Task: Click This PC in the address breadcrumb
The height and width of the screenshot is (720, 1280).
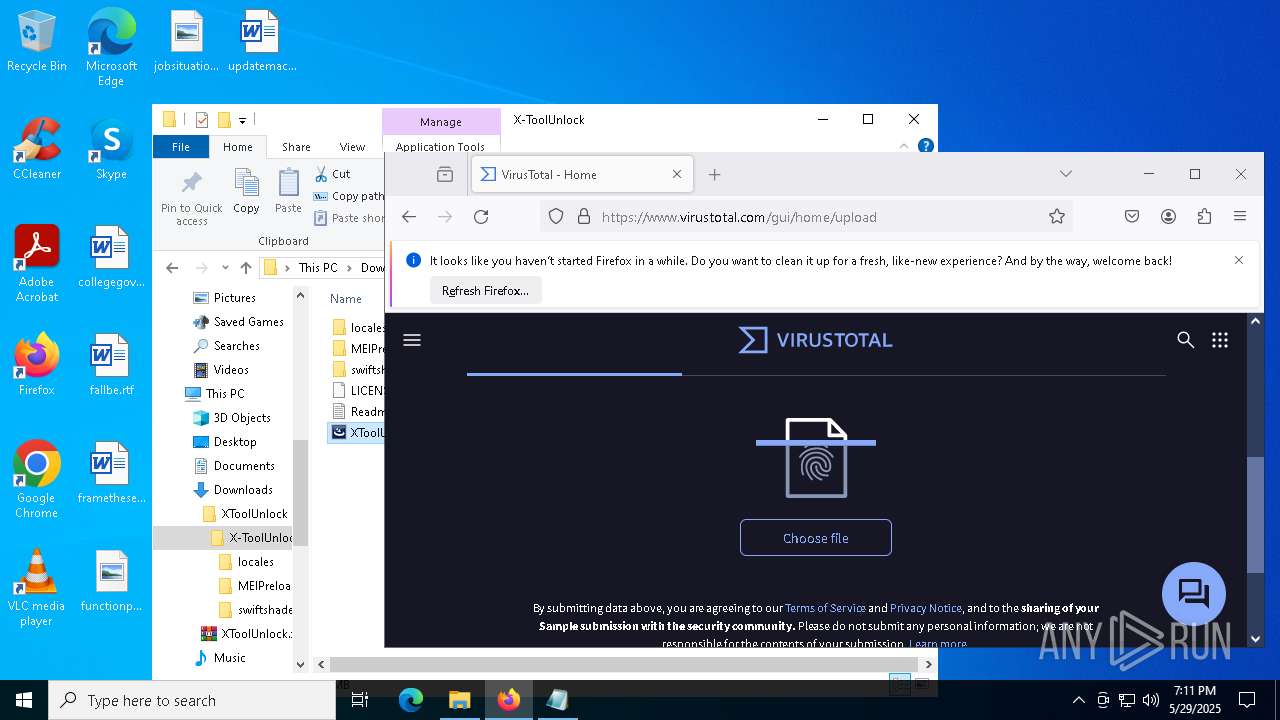Action: click(318, 268)
